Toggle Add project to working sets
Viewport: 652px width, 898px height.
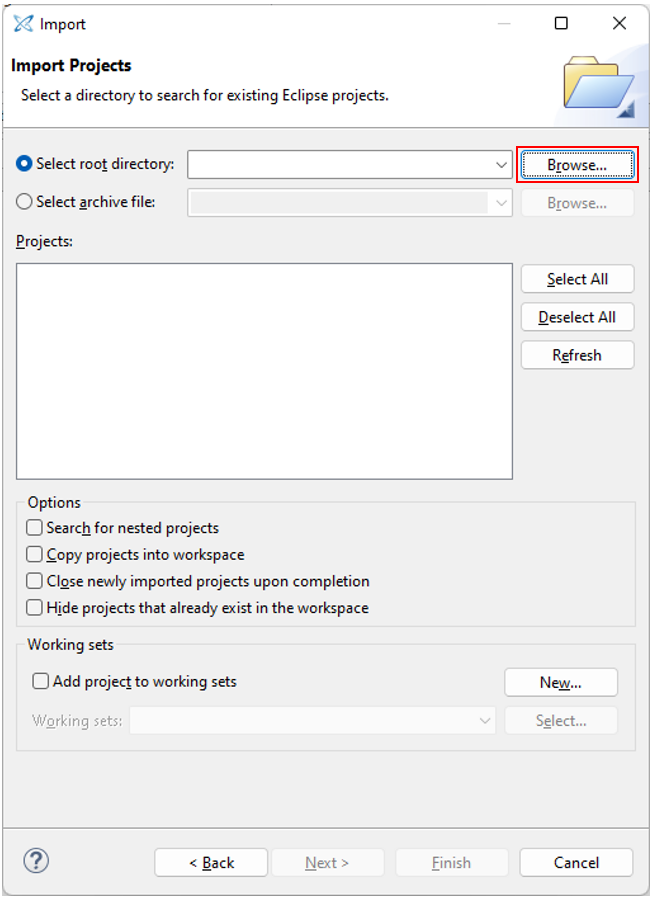(41, 682)
